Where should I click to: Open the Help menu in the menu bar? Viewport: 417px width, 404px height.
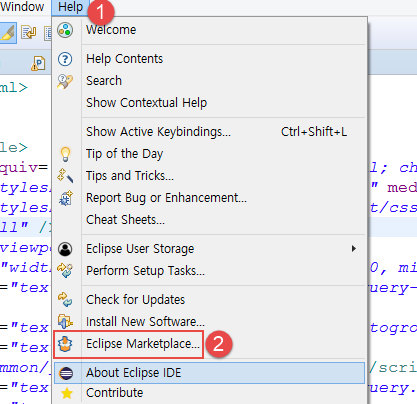(x=70, y=7)
